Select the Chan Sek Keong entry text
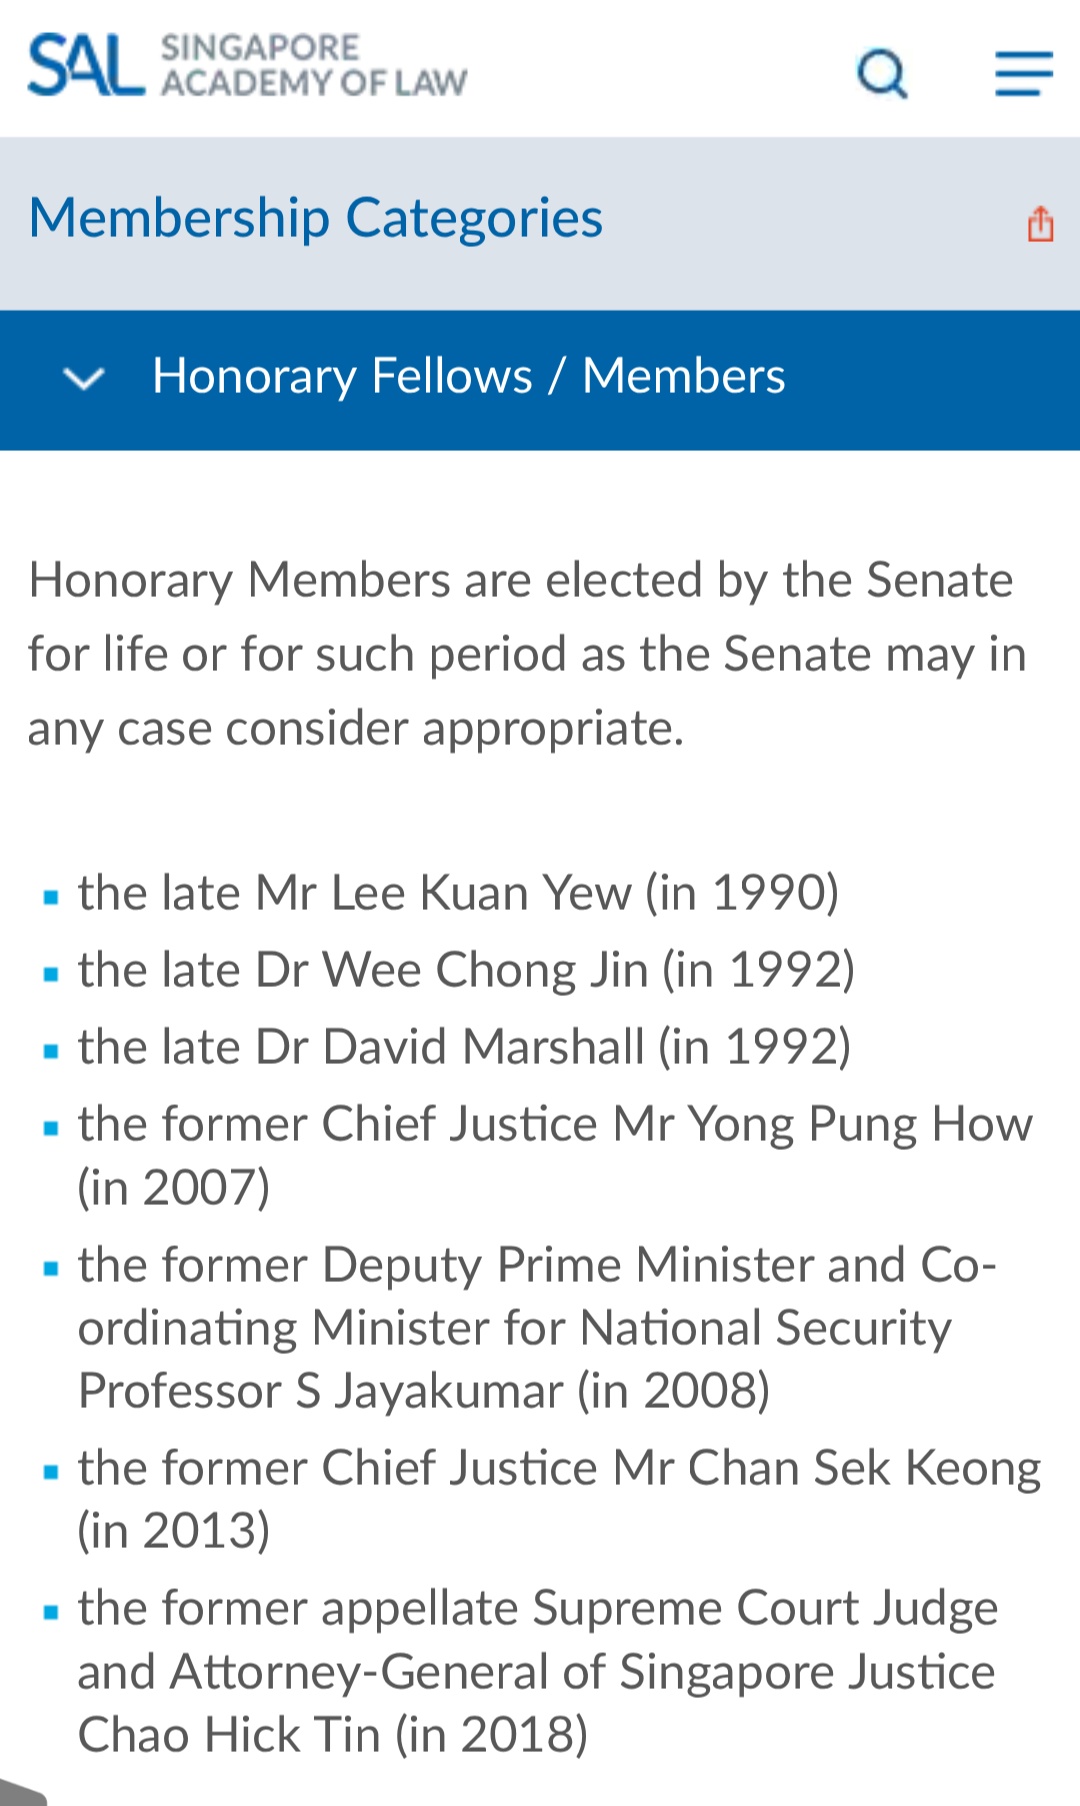The width and height of the screenshot is (1080, 1806). click(559, 1498)
